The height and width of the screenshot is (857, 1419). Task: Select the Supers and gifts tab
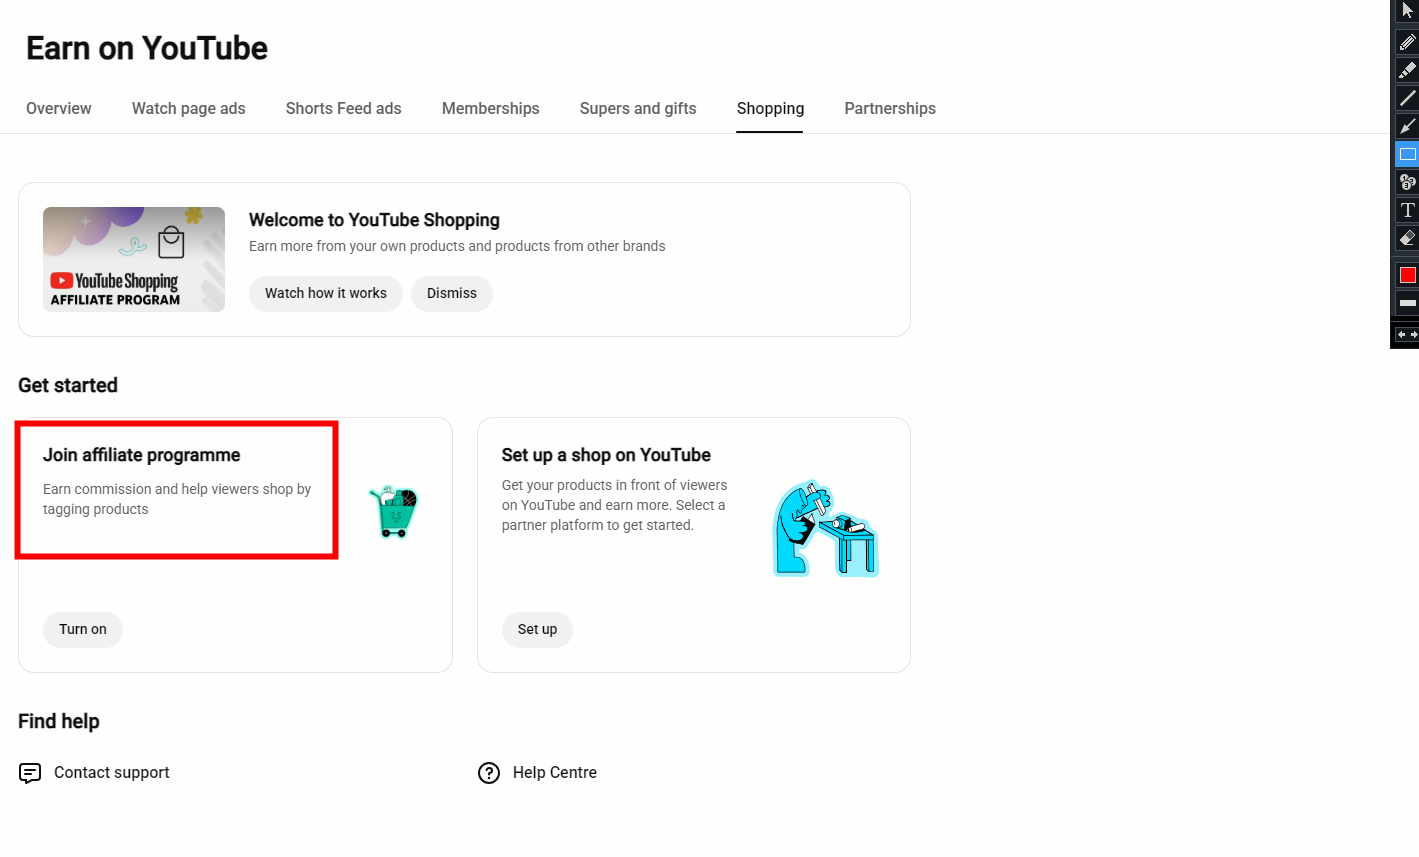(x=638, y=108)
